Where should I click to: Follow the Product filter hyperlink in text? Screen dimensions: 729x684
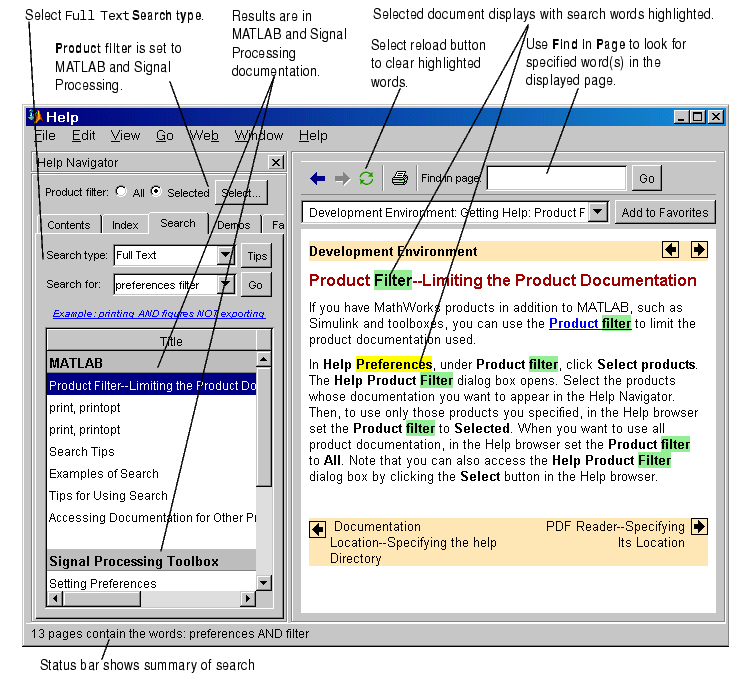(590, 323)
